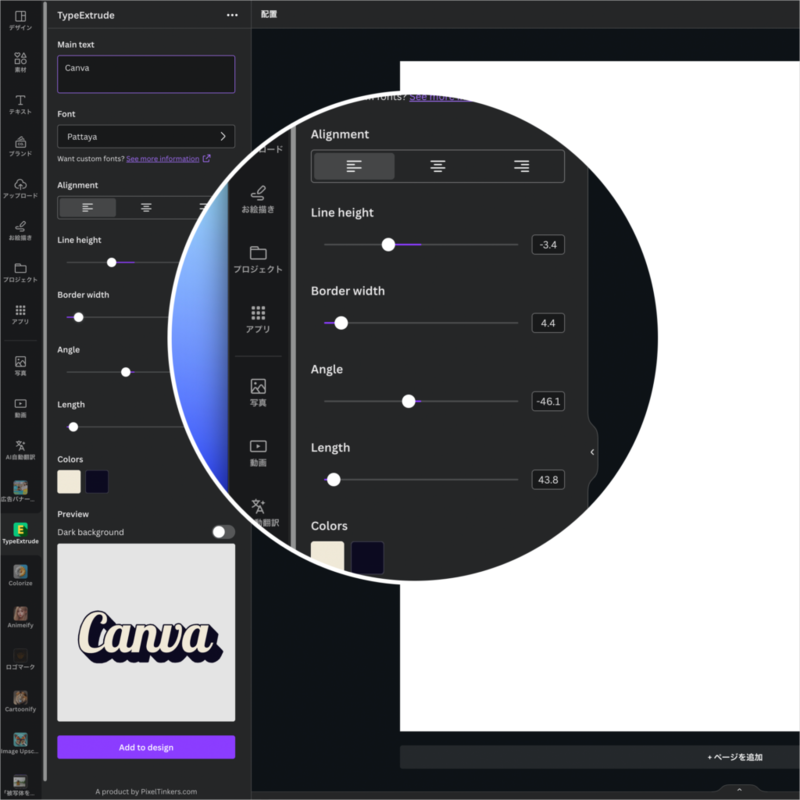Open the アップロード uploads panel
The image size is (800, 800).
(20, 188)
